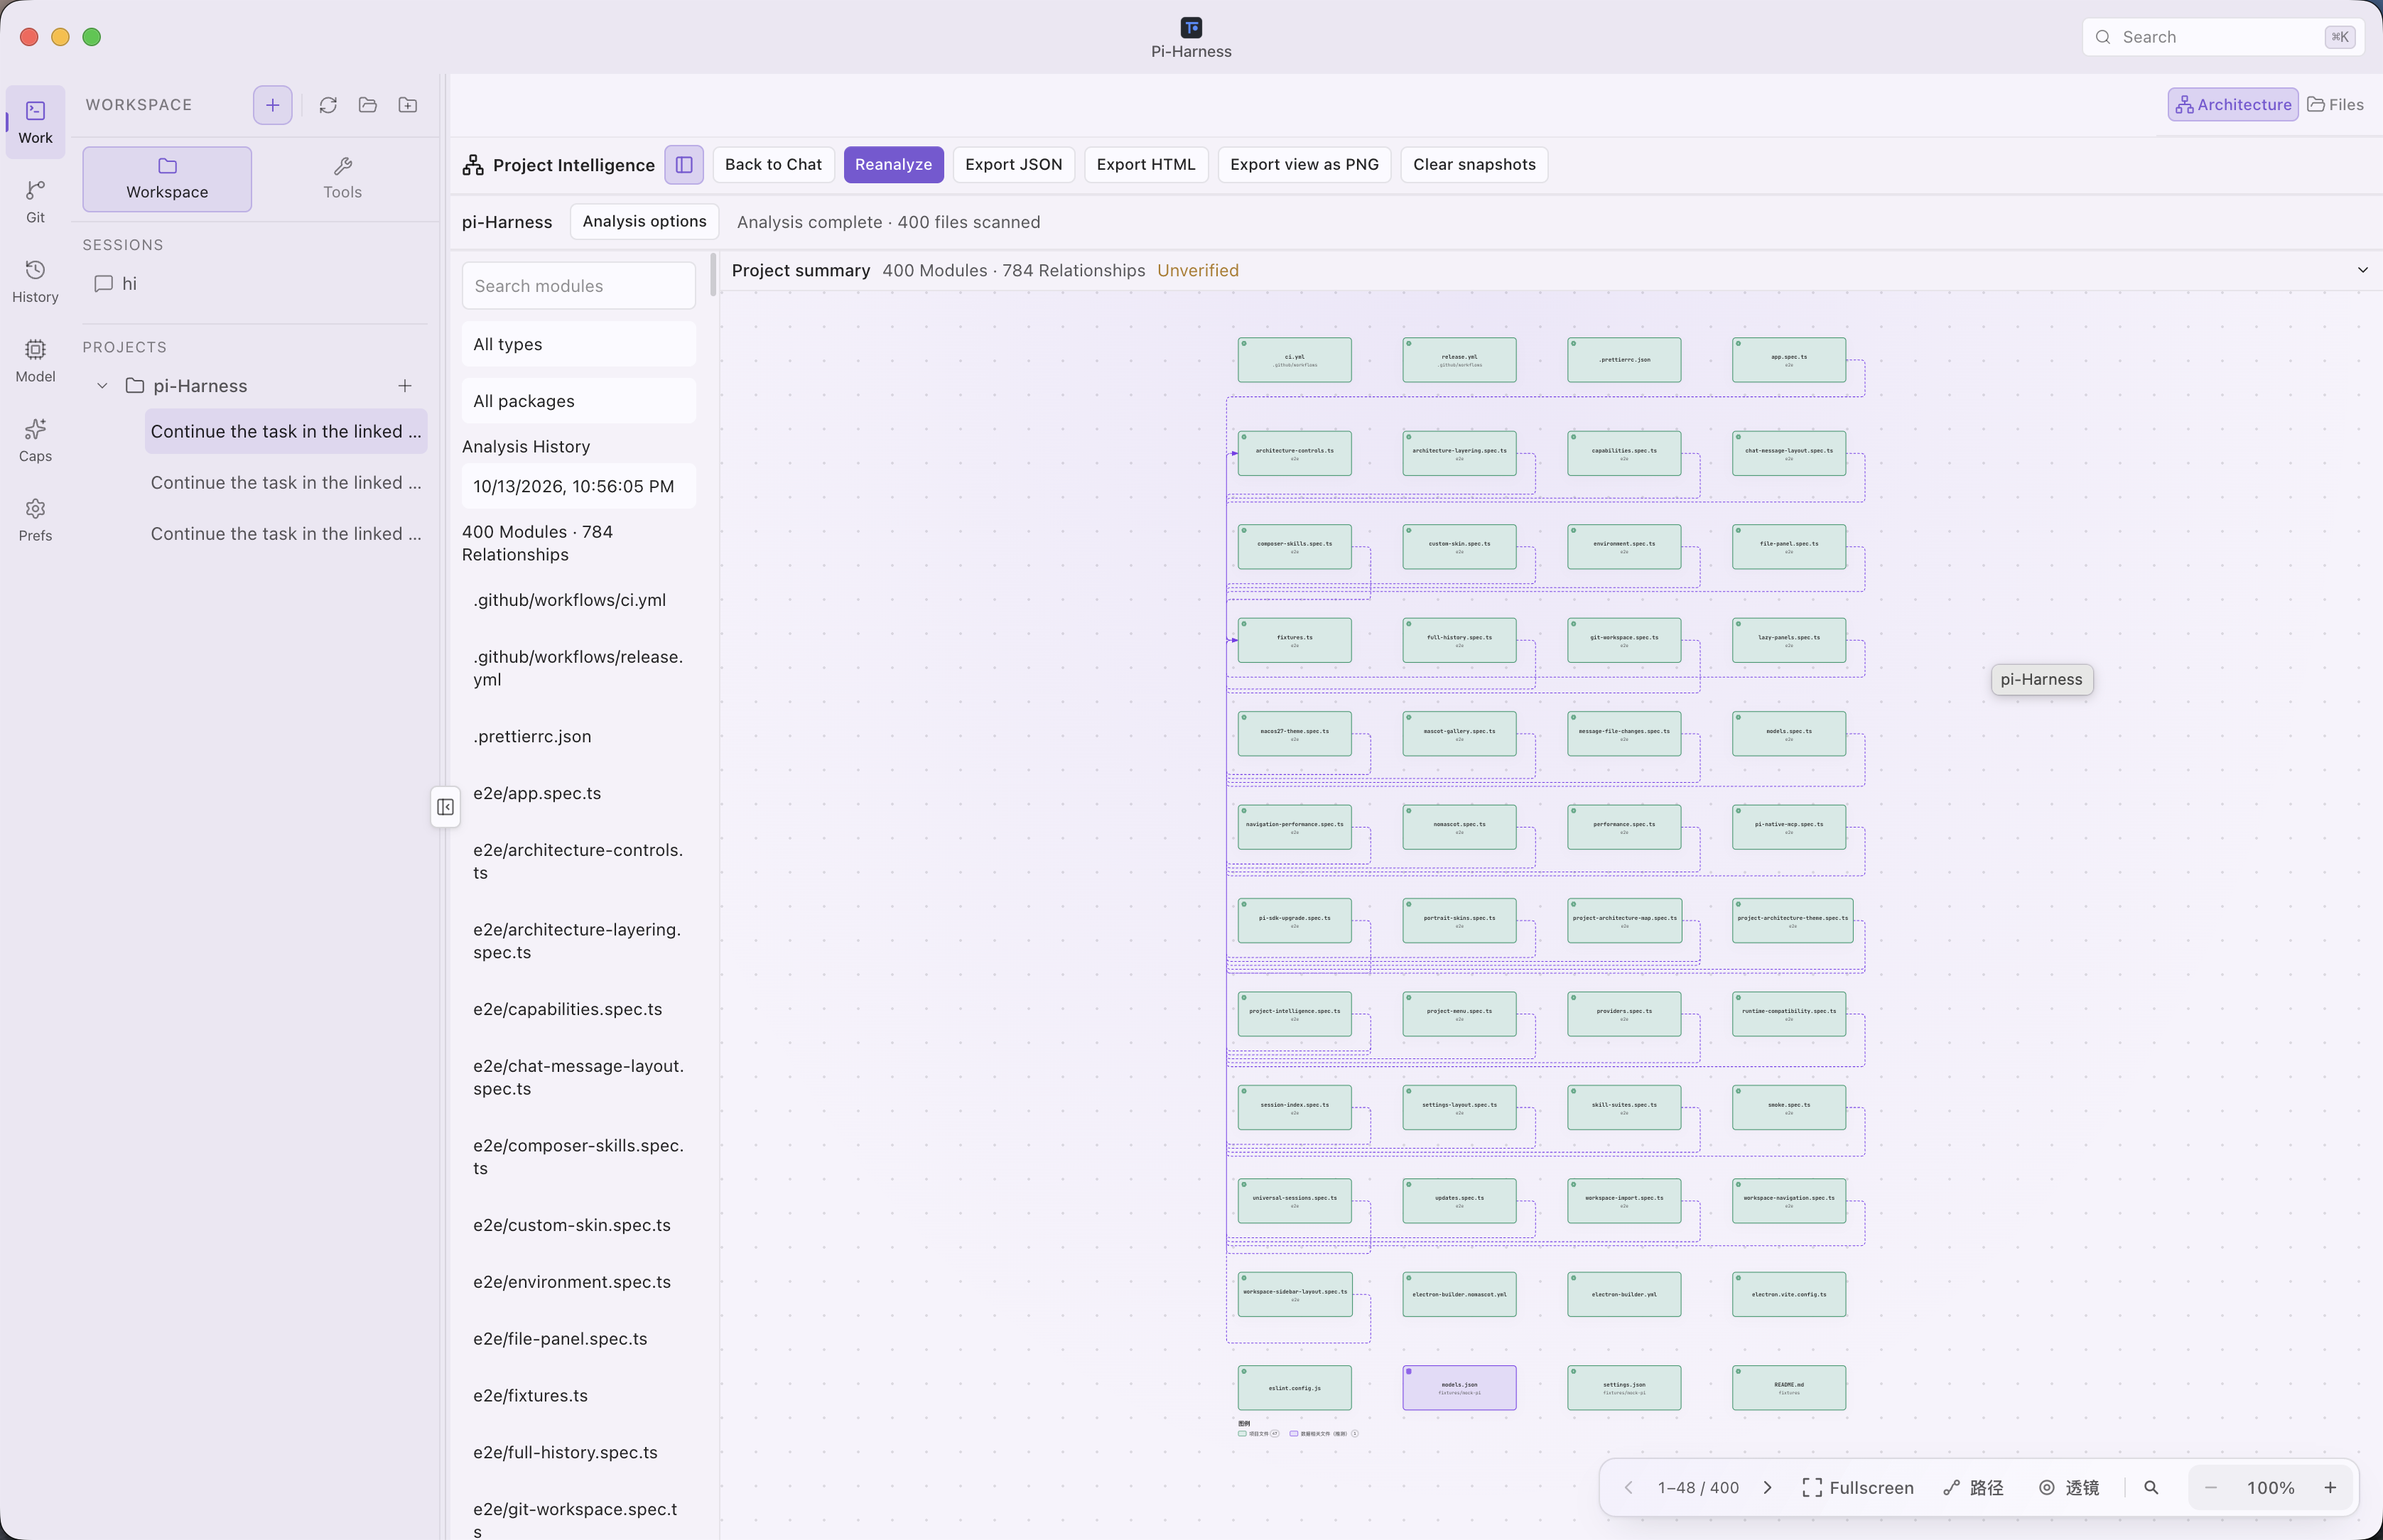The height and width of the screenshot is (1540, 2383).
Task: Click the Unverified status label
Action: coord(1198,271)
